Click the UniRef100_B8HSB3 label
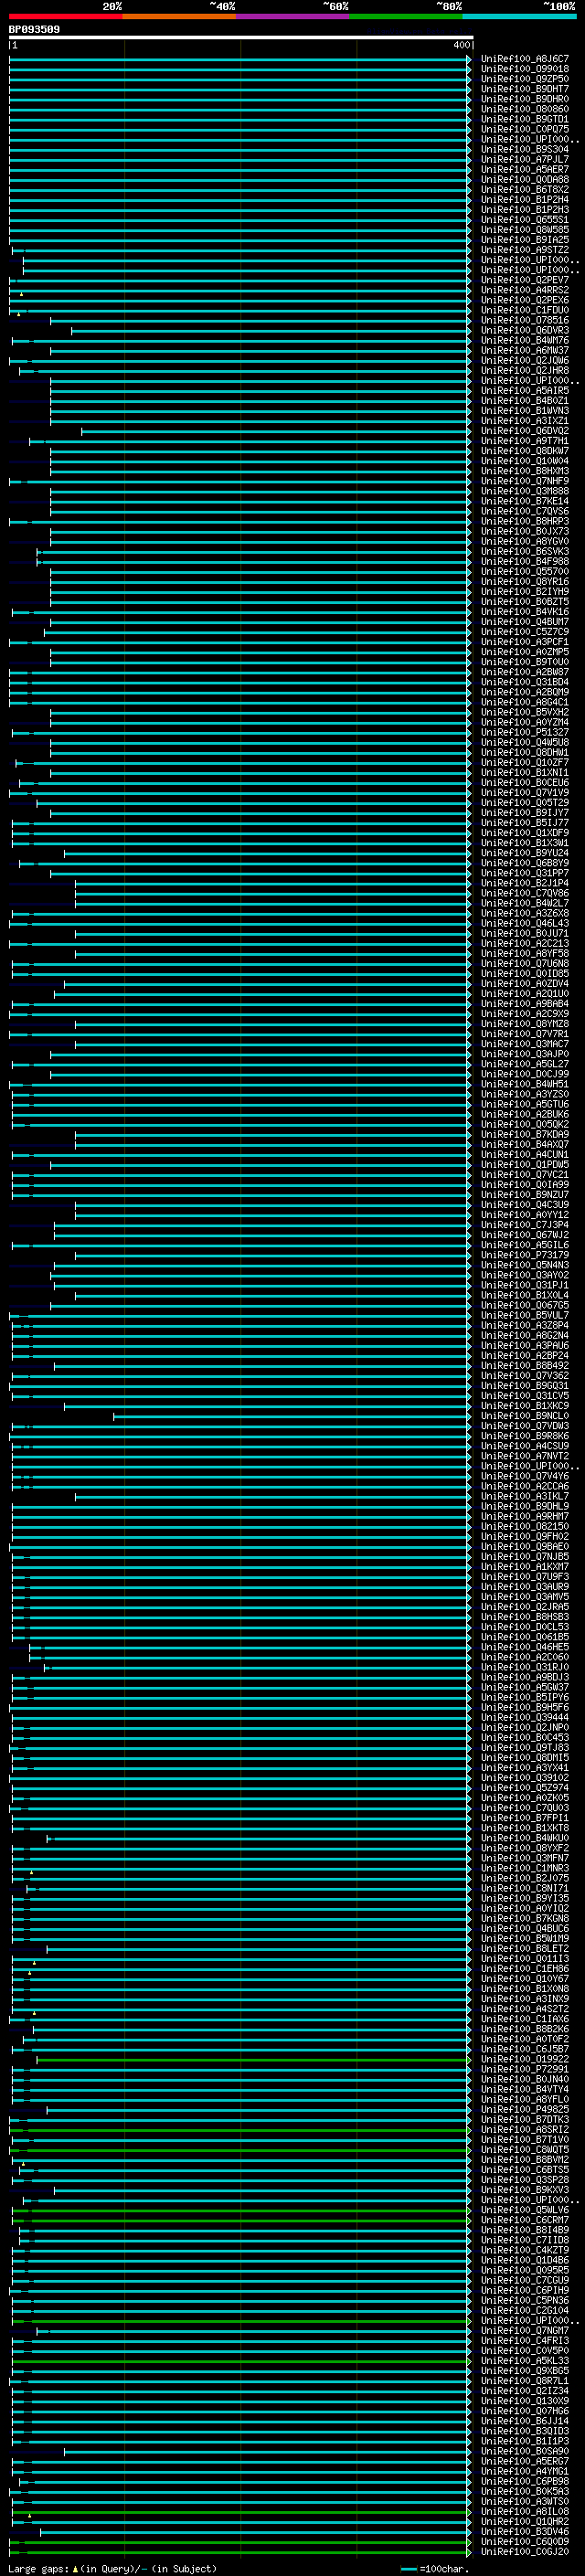 click(525, 1617)
